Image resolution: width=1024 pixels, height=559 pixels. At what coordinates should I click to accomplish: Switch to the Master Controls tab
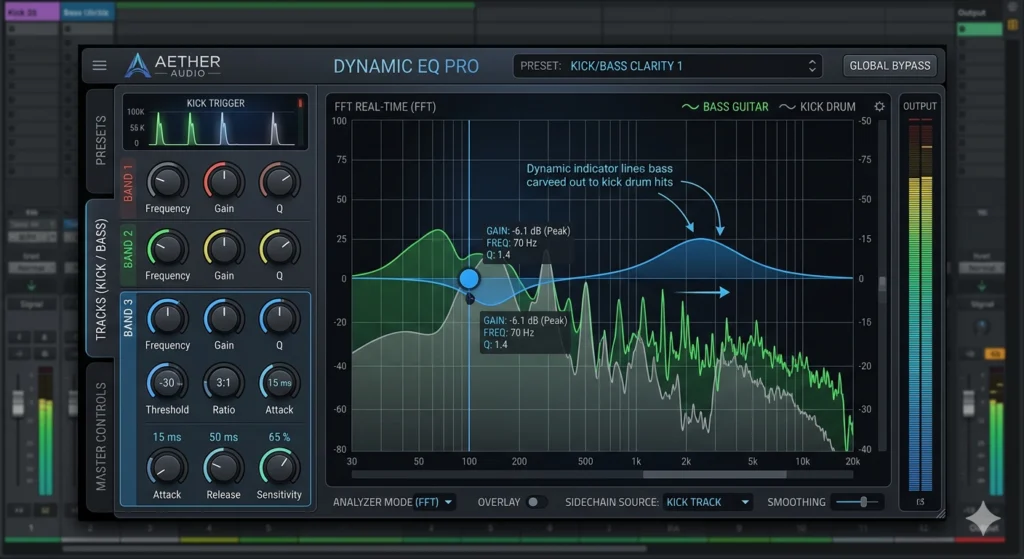(101, 436)
